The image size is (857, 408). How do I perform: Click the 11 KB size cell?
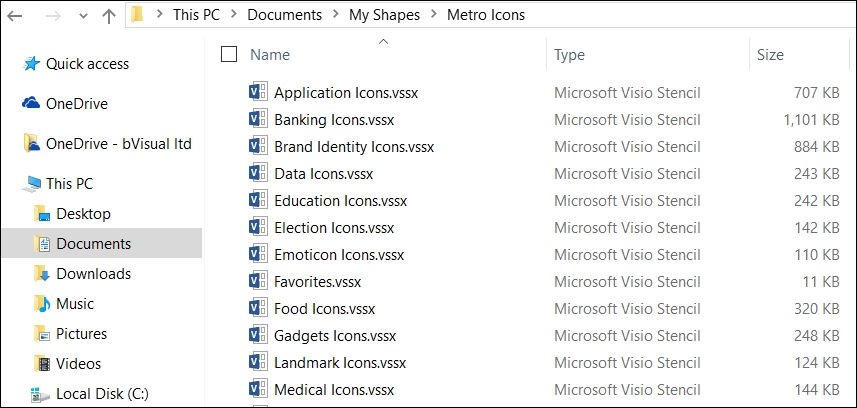pos(820,282)
